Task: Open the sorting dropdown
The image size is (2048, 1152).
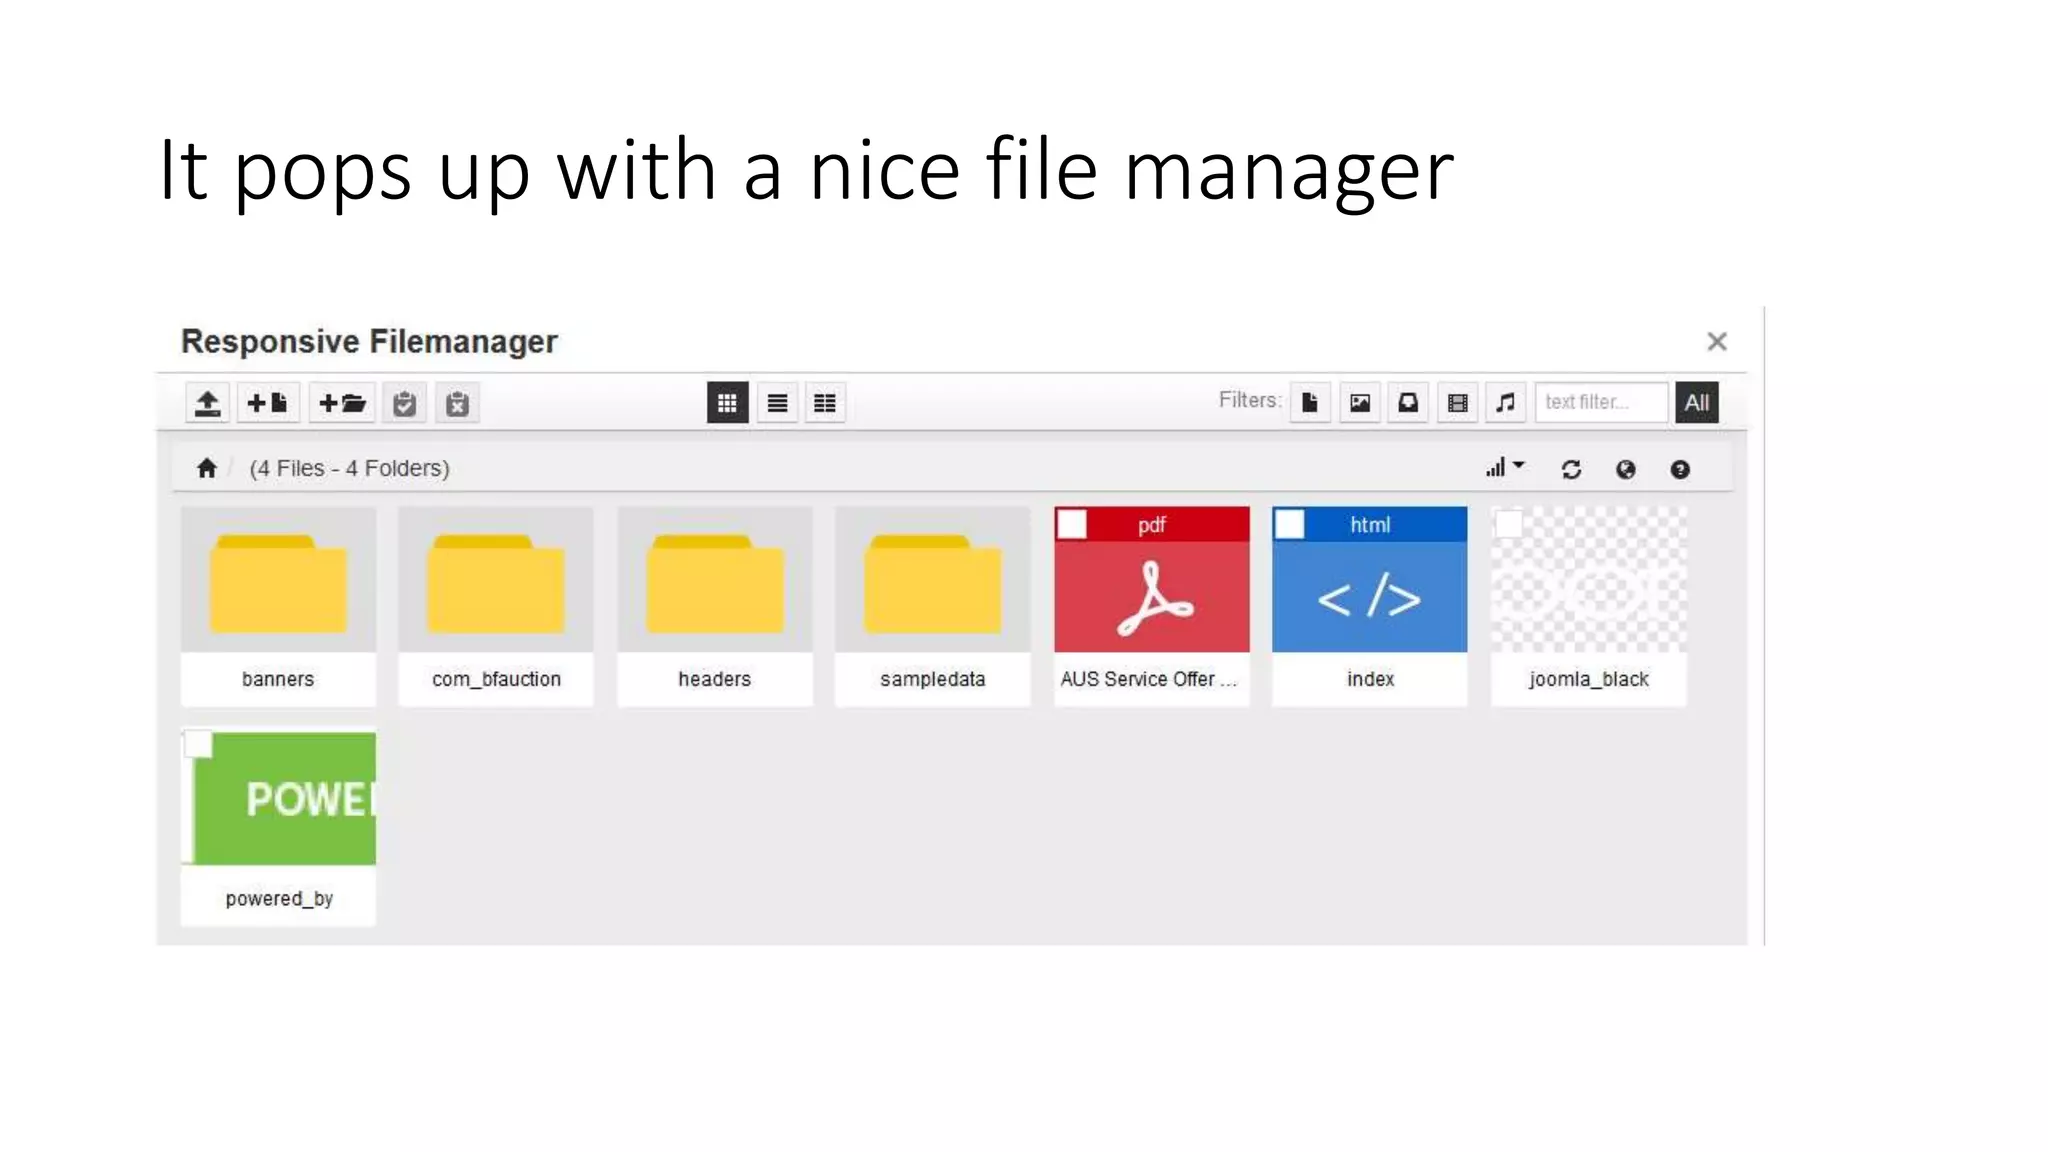Action: click(1505, 468)
